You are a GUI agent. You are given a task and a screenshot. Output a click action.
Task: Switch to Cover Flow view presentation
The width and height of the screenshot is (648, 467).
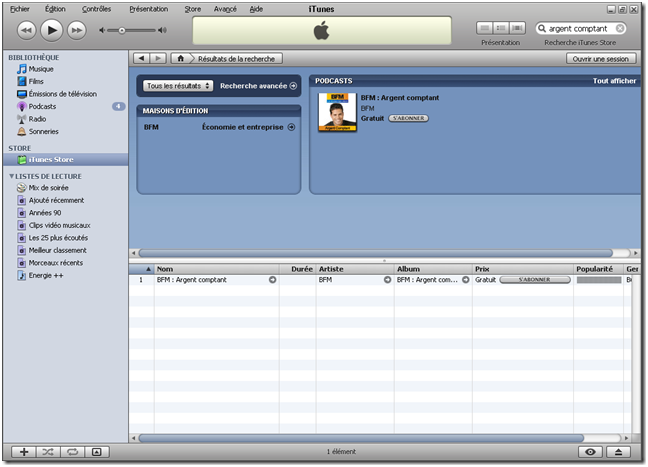[x=517, y=28]
